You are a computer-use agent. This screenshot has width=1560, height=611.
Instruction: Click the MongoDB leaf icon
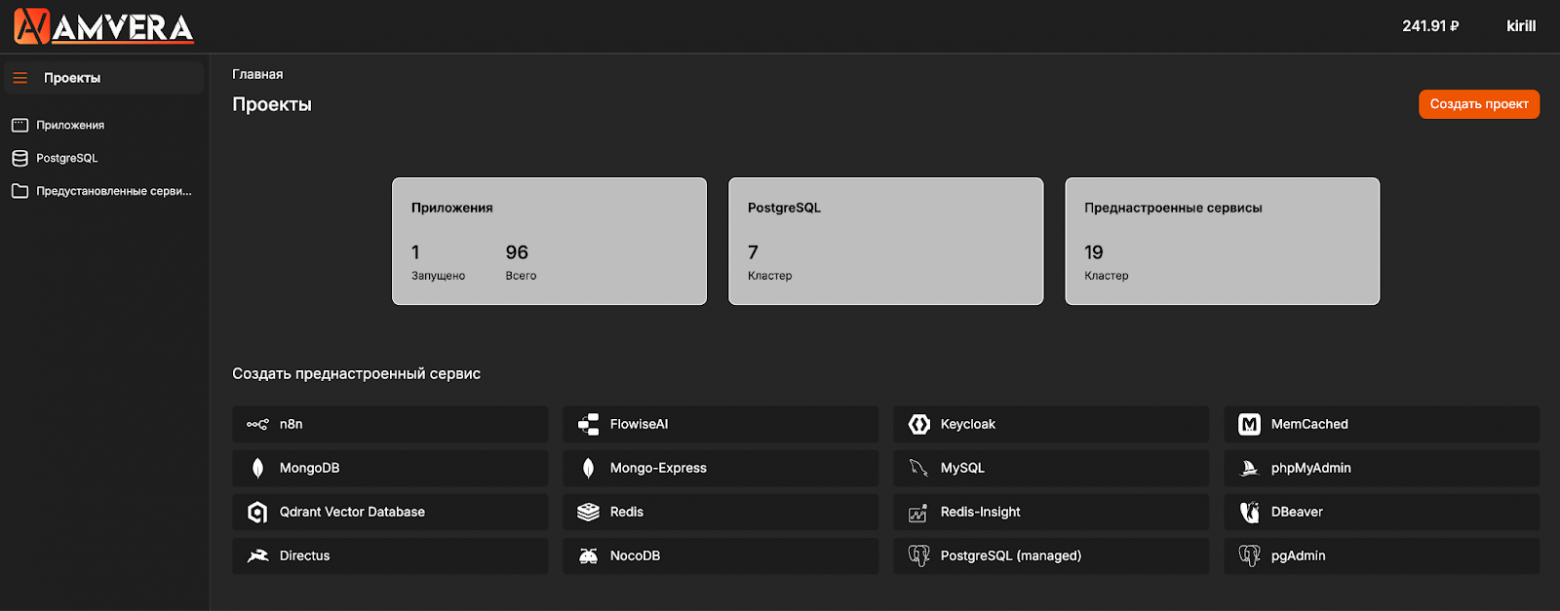[257, 468]
